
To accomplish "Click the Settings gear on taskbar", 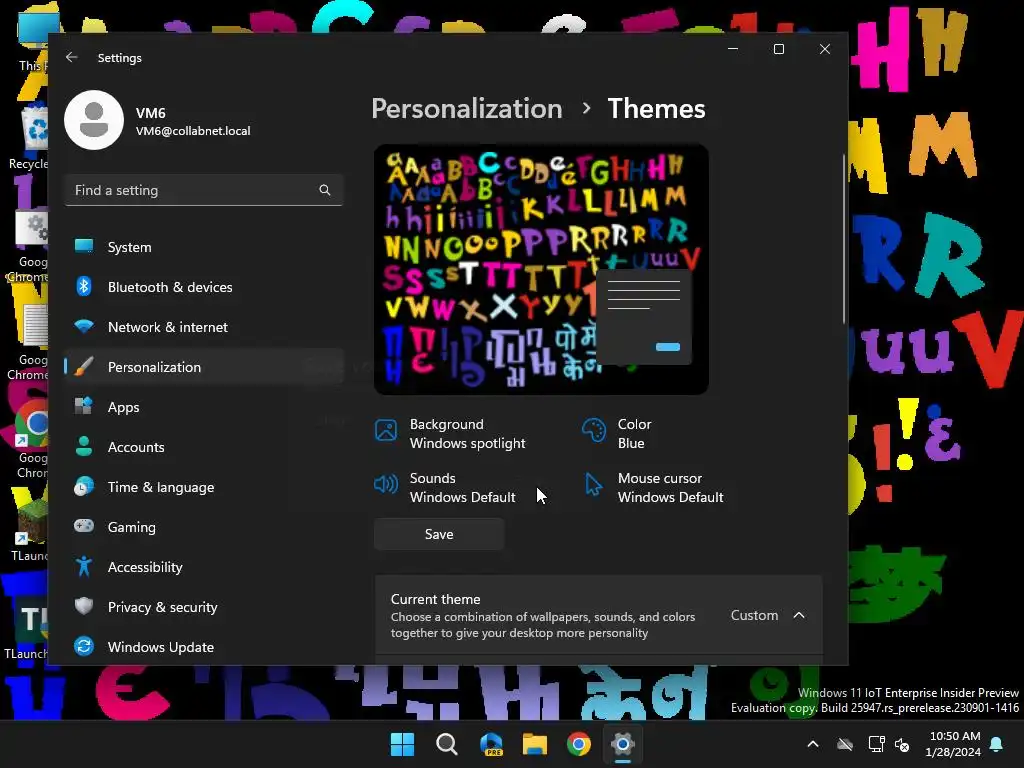I will (x=623, y=744).
